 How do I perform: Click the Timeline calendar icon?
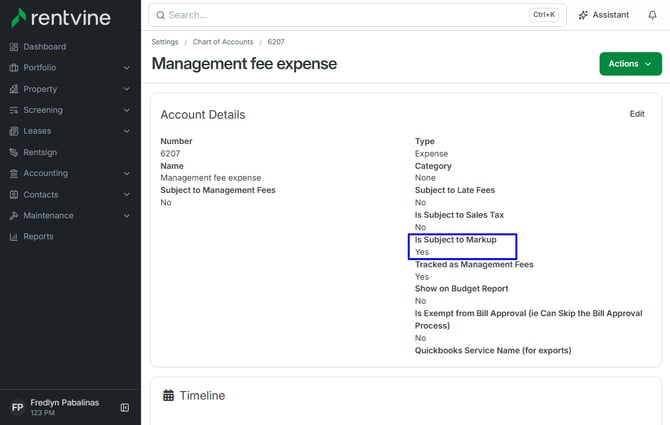tap(168, 396)
